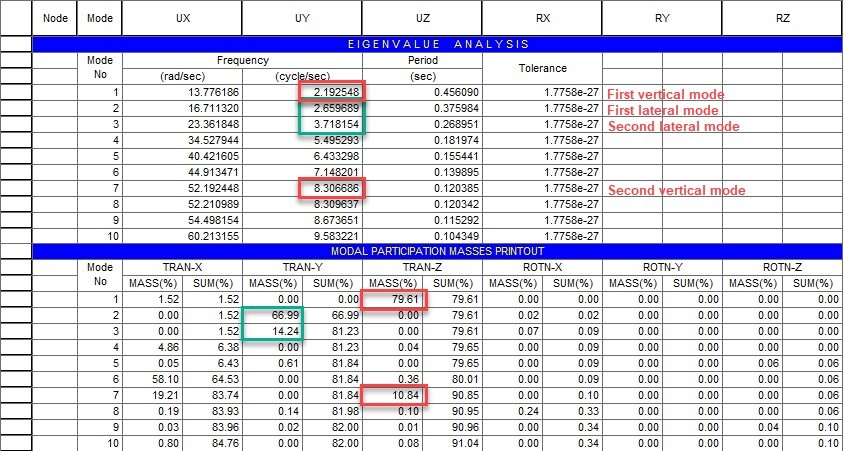Select the UY column header
This screenshot has width=844, height=451.
pyautogui.click(x=303, y=18)
